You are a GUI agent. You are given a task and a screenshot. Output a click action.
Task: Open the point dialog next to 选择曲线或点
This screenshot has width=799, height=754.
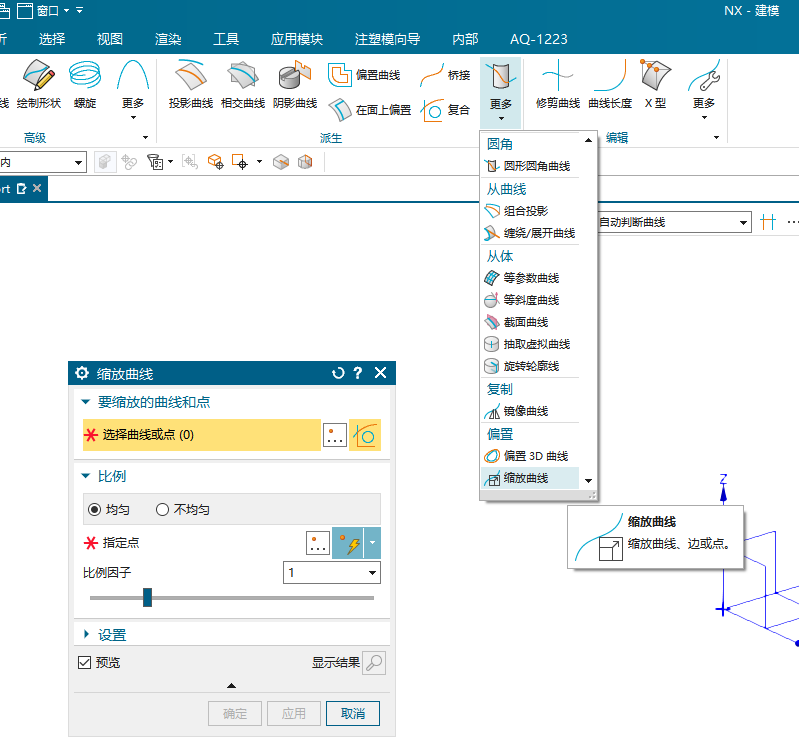[x=335, y=435]
